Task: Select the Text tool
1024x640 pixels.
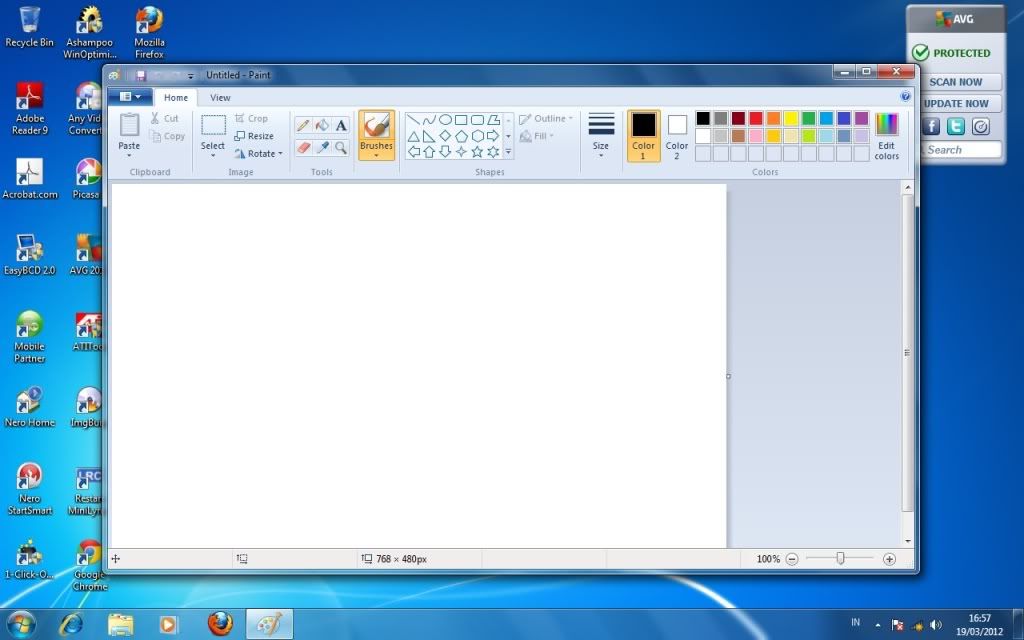Action: [341, 125]
